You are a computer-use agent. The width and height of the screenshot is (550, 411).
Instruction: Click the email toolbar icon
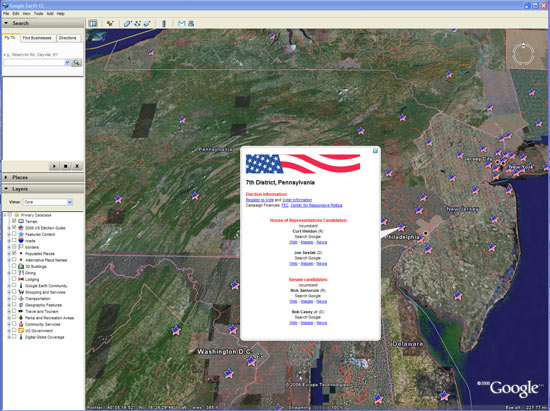coord(181,23)
